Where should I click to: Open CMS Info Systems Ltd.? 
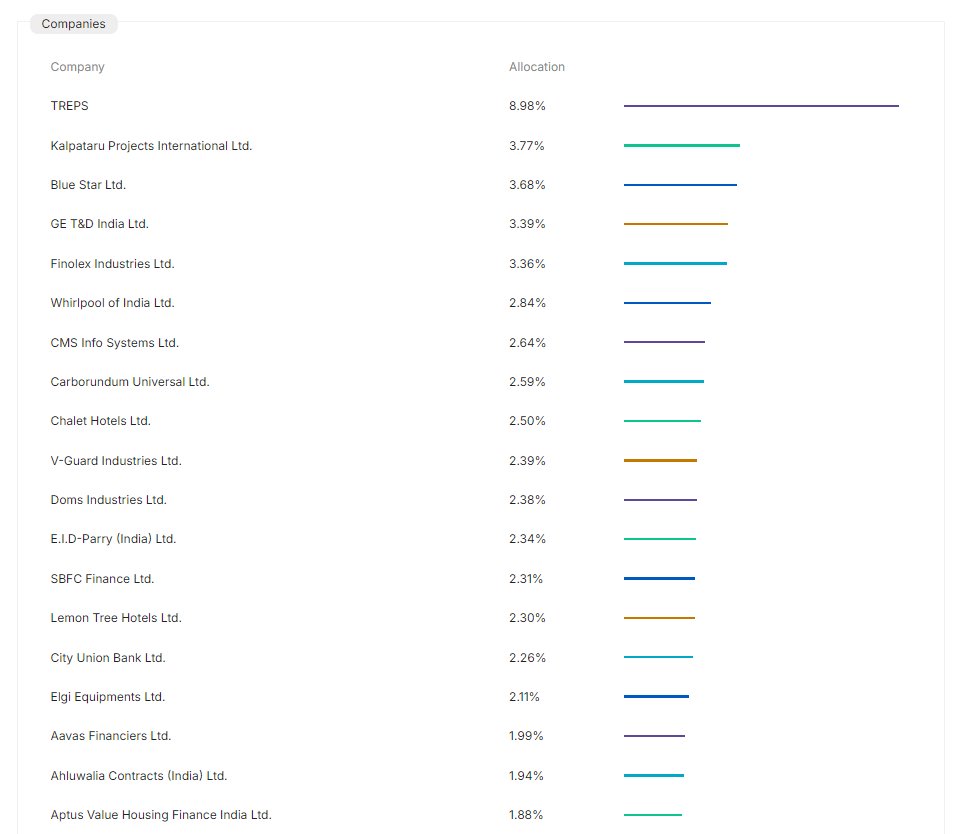pyautogui.click(x=114, y=343)
